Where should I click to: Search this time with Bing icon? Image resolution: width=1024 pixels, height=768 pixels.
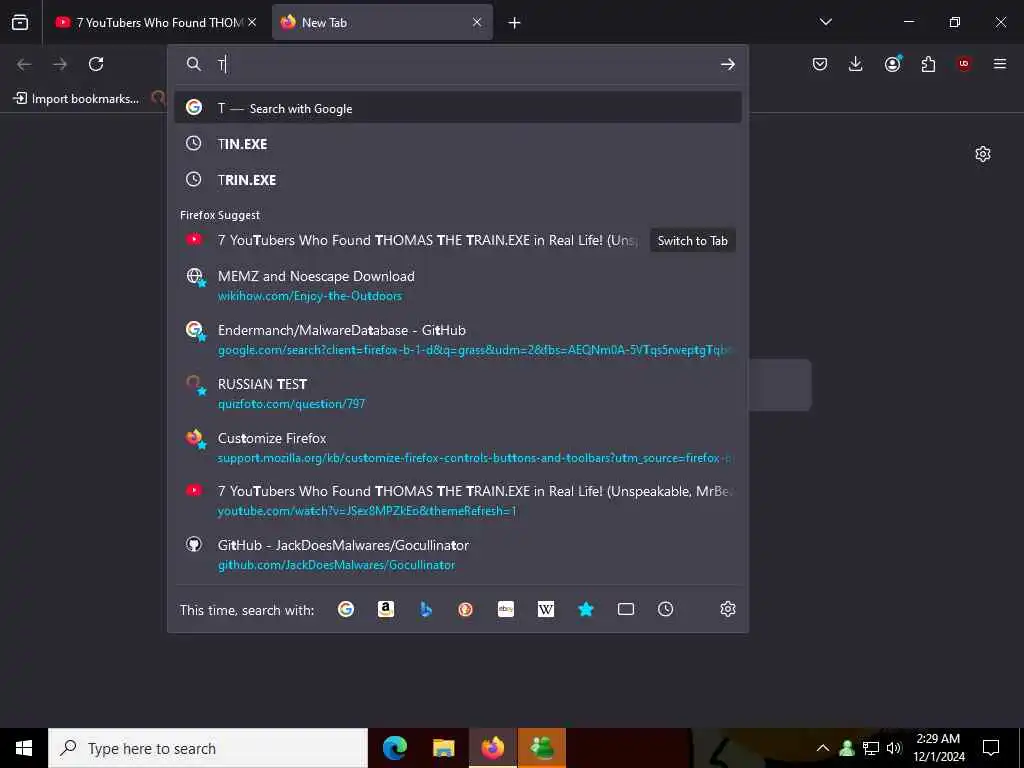426,609
